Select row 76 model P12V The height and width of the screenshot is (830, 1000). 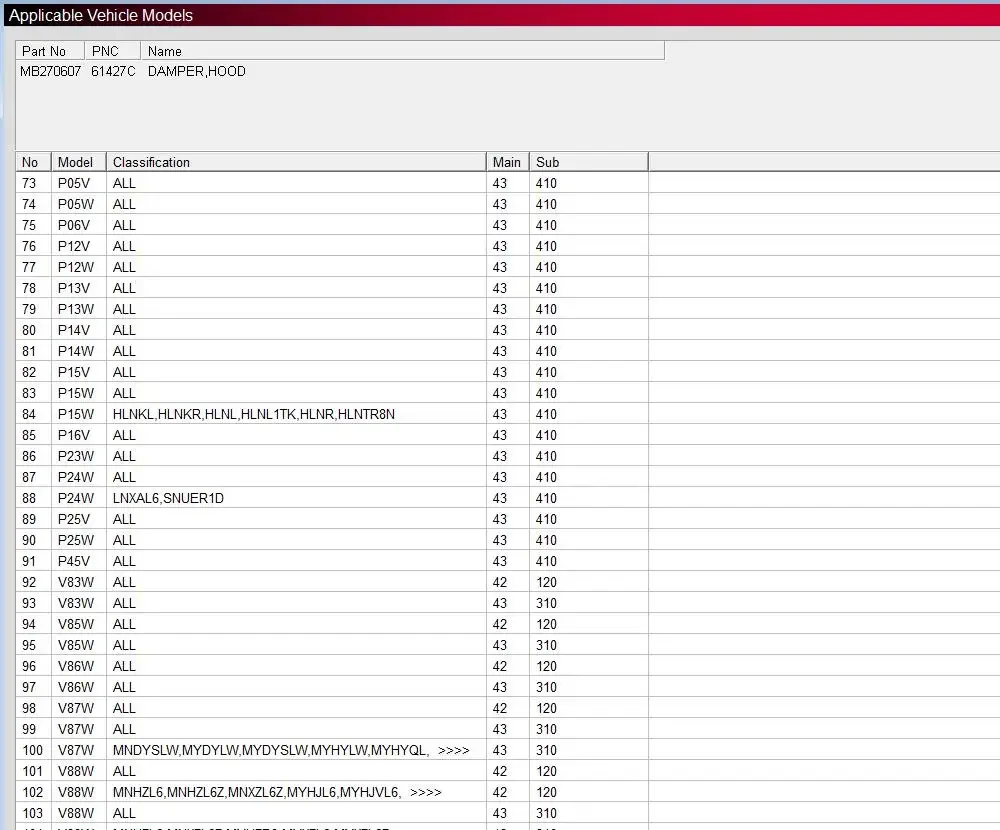tap(74, 247)
